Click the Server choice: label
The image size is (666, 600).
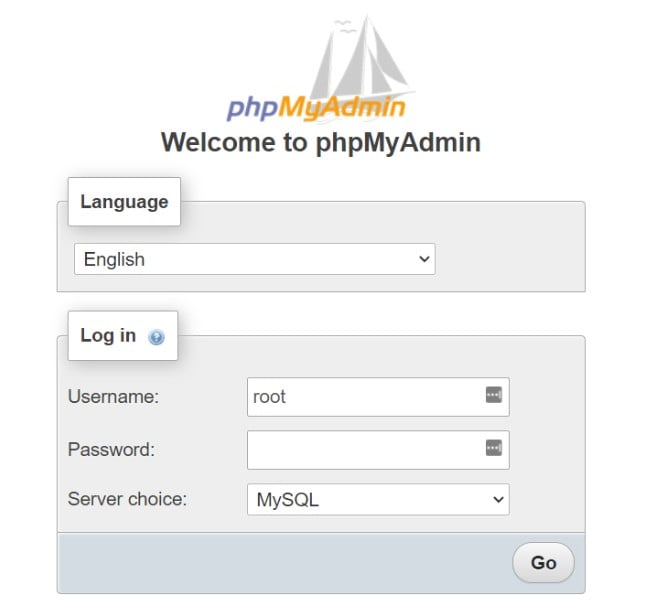point(127,499)
